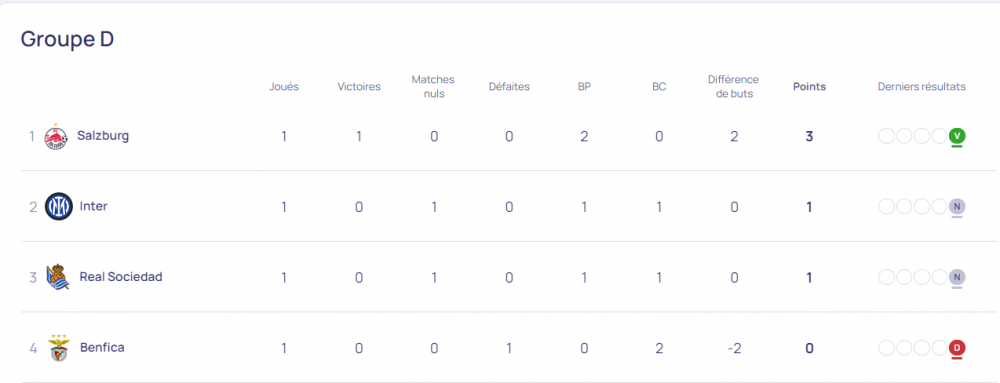Click the Inter club crest

[x=58, y=206]
